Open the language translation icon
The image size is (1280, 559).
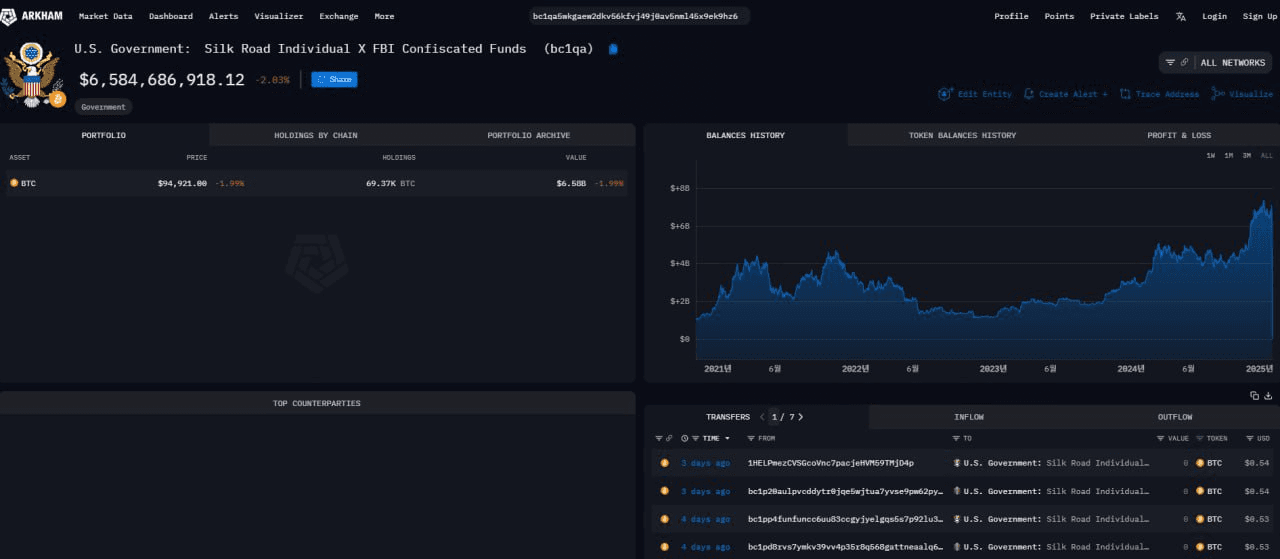click(1181, 16)
